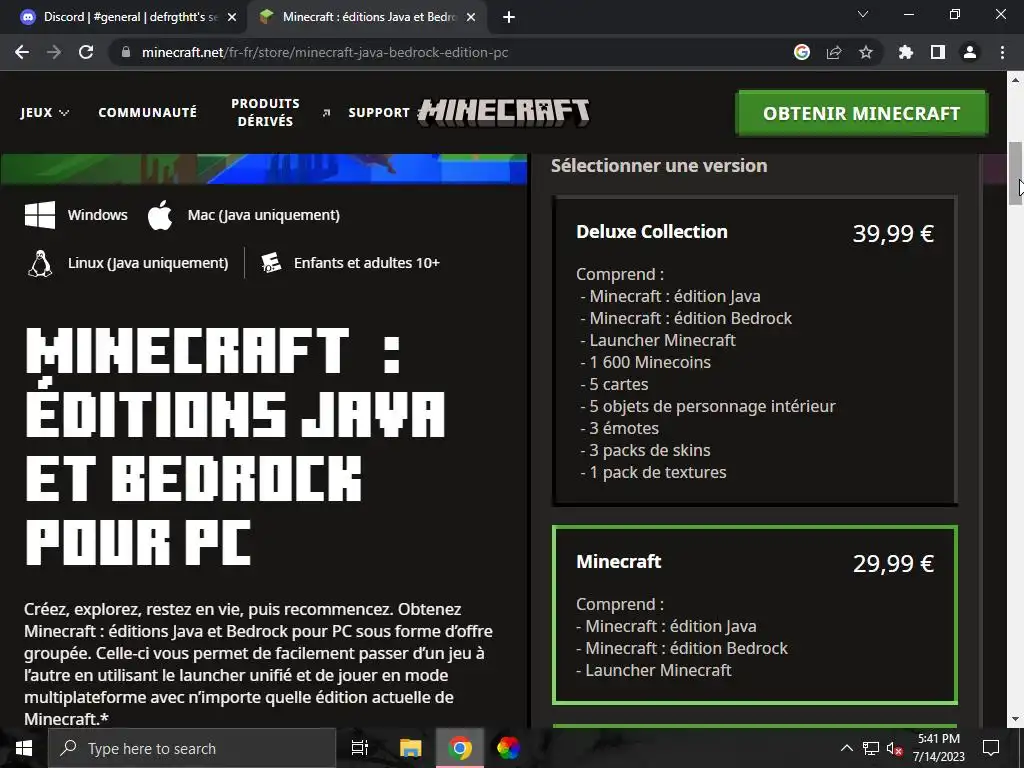This screenshot has height=768, width=1024.
Task: Click the Linux penguin icon
Action: click(40, 263)
